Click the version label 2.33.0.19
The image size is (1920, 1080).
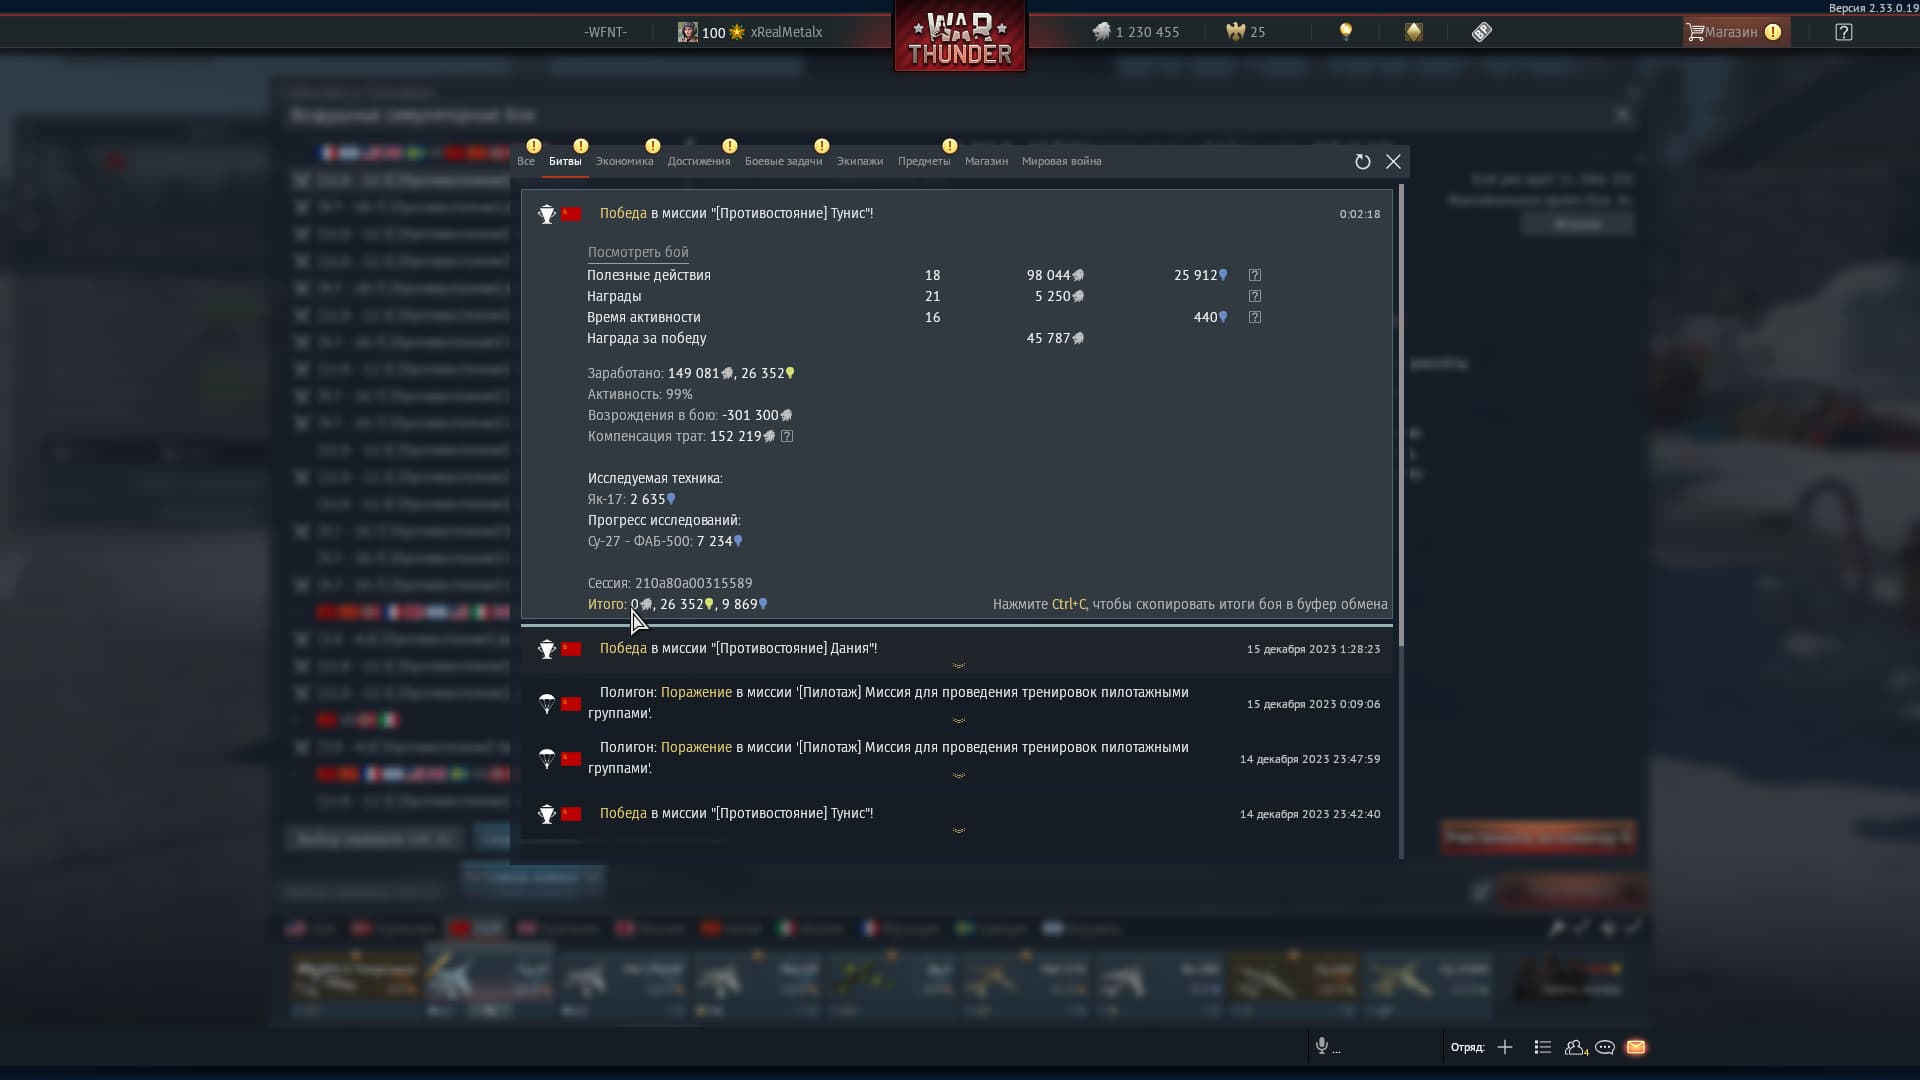(1873, 8)
